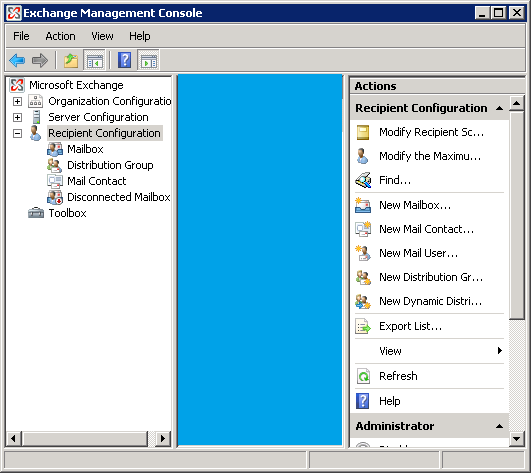Click the Forward arrow toolbar icon
531x473 pixels.
click(40, 61)
